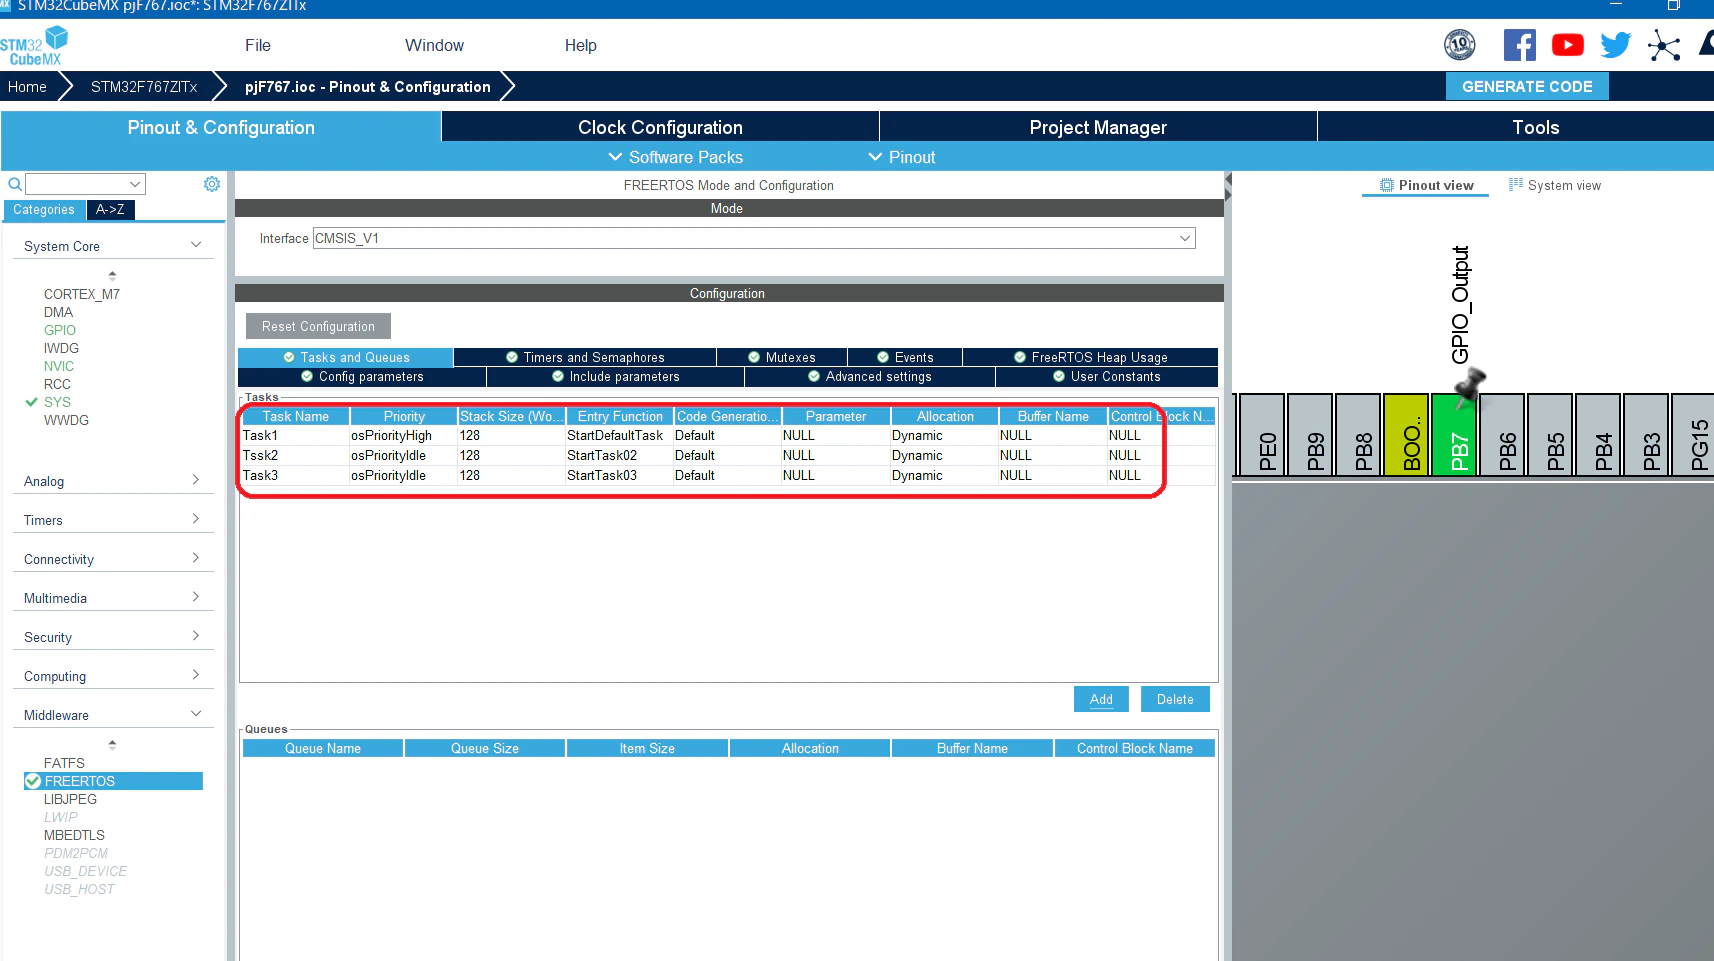This screenshot has height=961, width=1714.
Task: Switch to the Tools tab
Action: point(1535,127)
